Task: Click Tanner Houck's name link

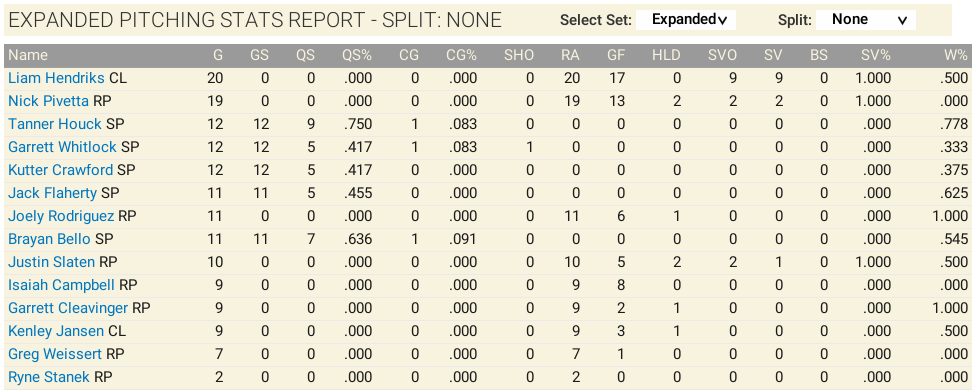Action: click(55, 124)
